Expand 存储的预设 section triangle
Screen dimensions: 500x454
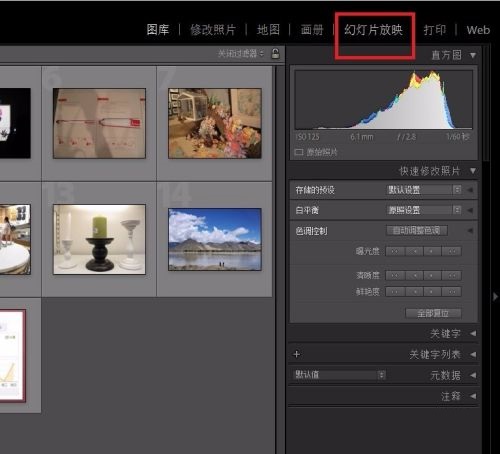470,190
